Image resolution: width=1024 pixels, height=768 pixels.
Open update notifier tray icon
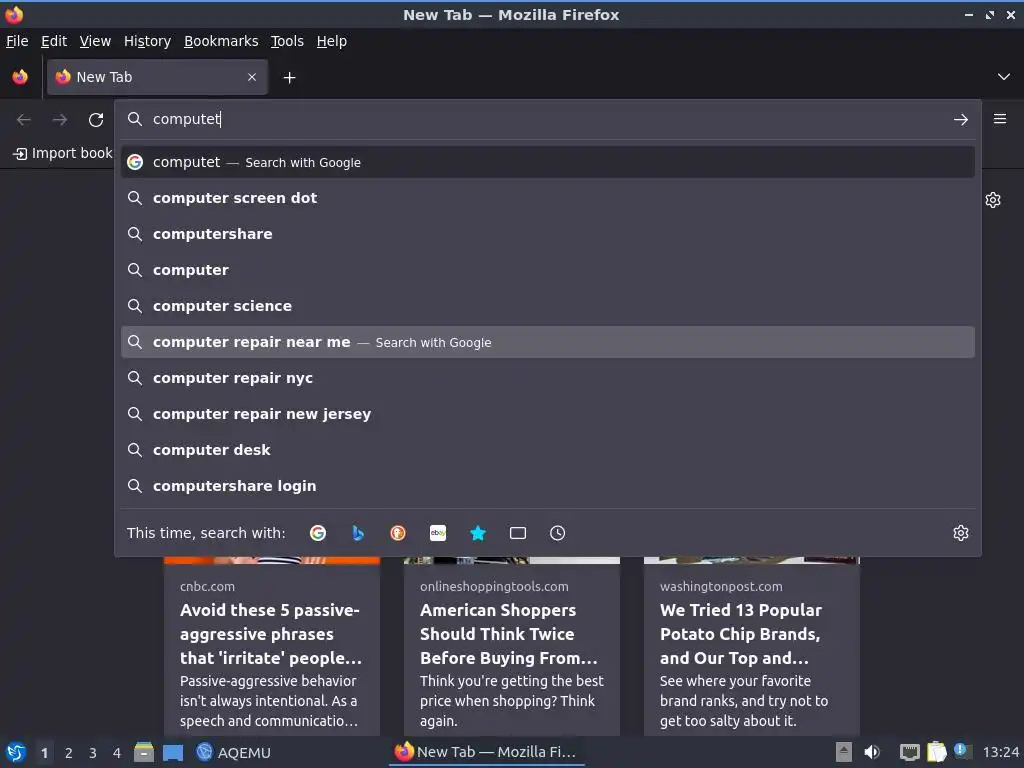[962, 751]
